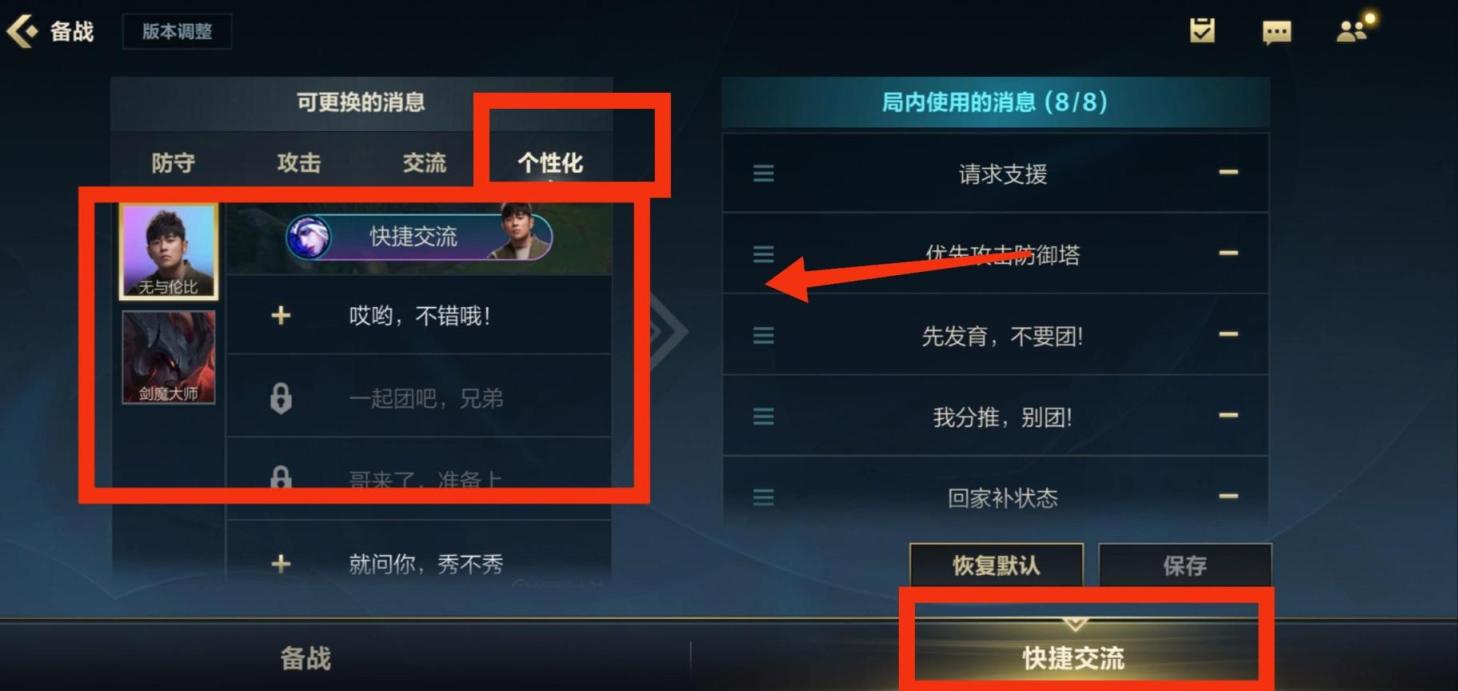Tap the plus icon beside 就问你，秀不秀
The width and height of the screenshot is (1458, 691).
(281, 564)
